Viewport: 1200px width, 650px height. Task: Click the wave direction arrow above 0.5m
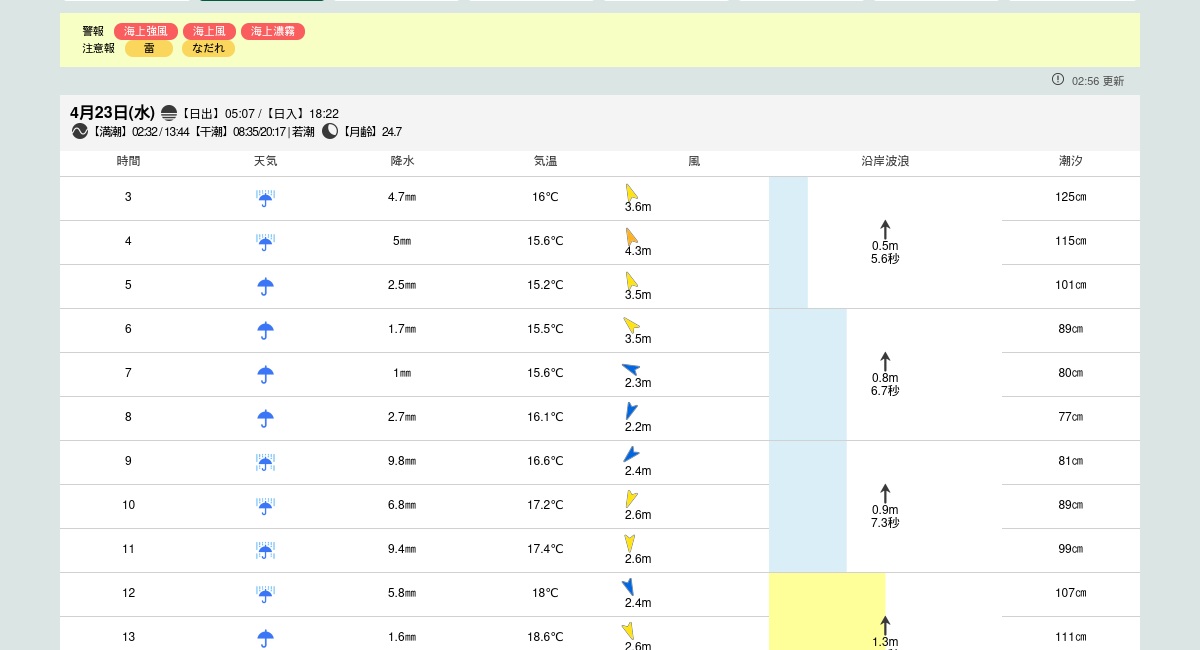coord(885,229)
